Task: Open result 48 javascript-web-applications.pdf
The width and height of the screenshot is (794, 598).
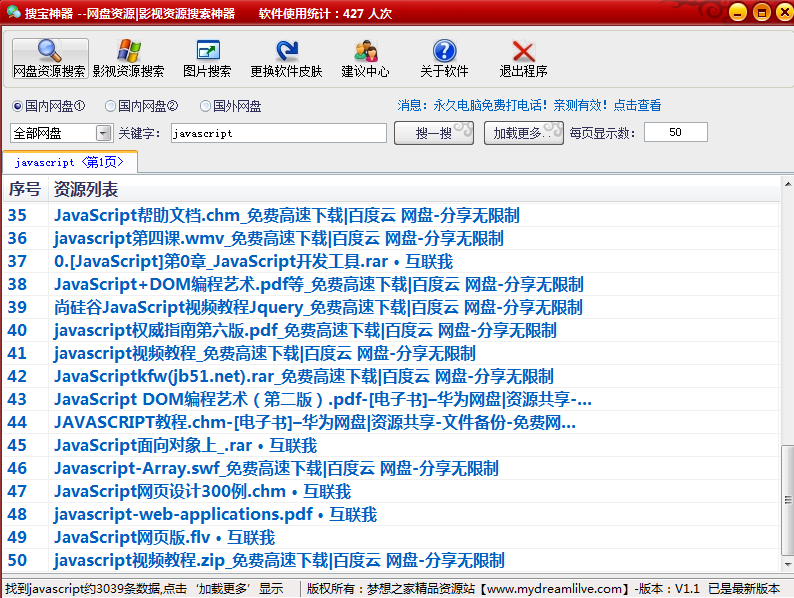Action: [215, 514]
